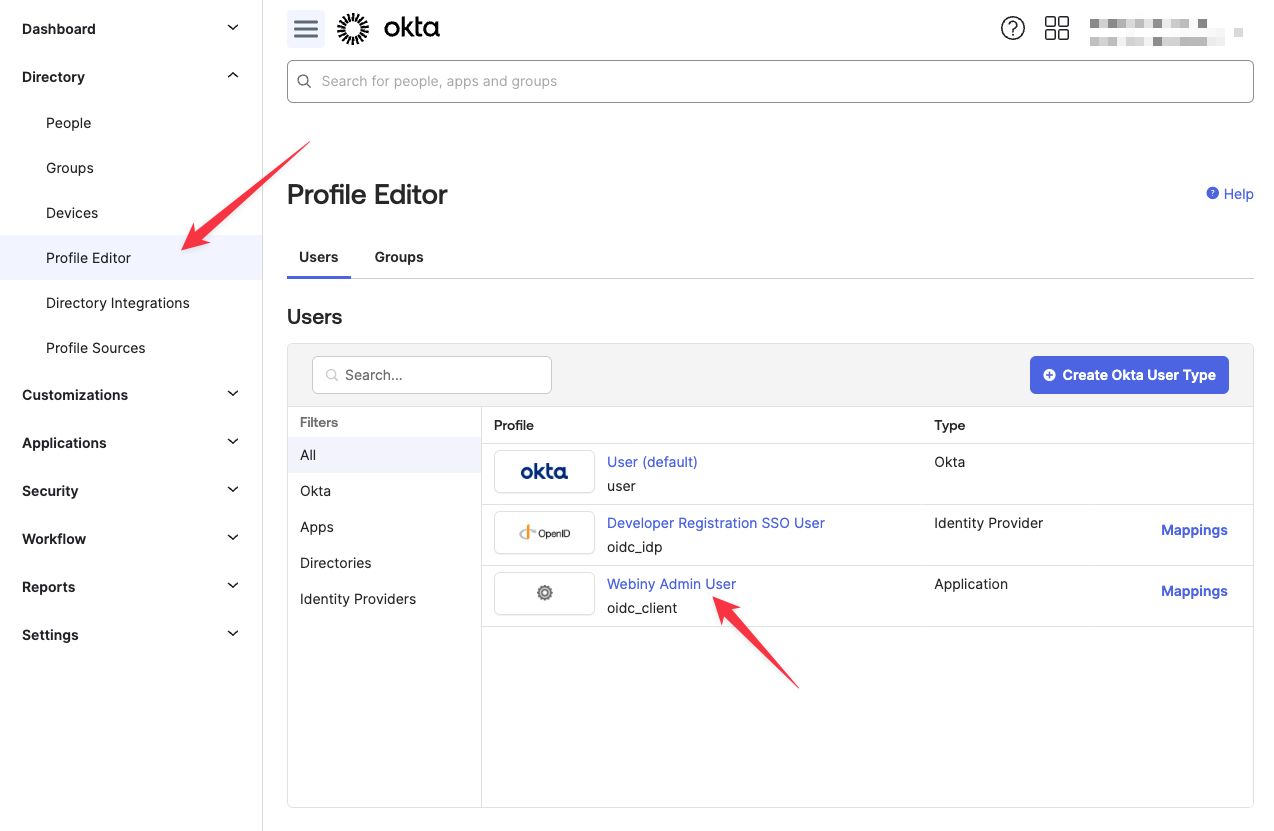The width and height of the screenshot is (1274, 831).
Task: Click the Help link icon
Action: click(1212, 193)
